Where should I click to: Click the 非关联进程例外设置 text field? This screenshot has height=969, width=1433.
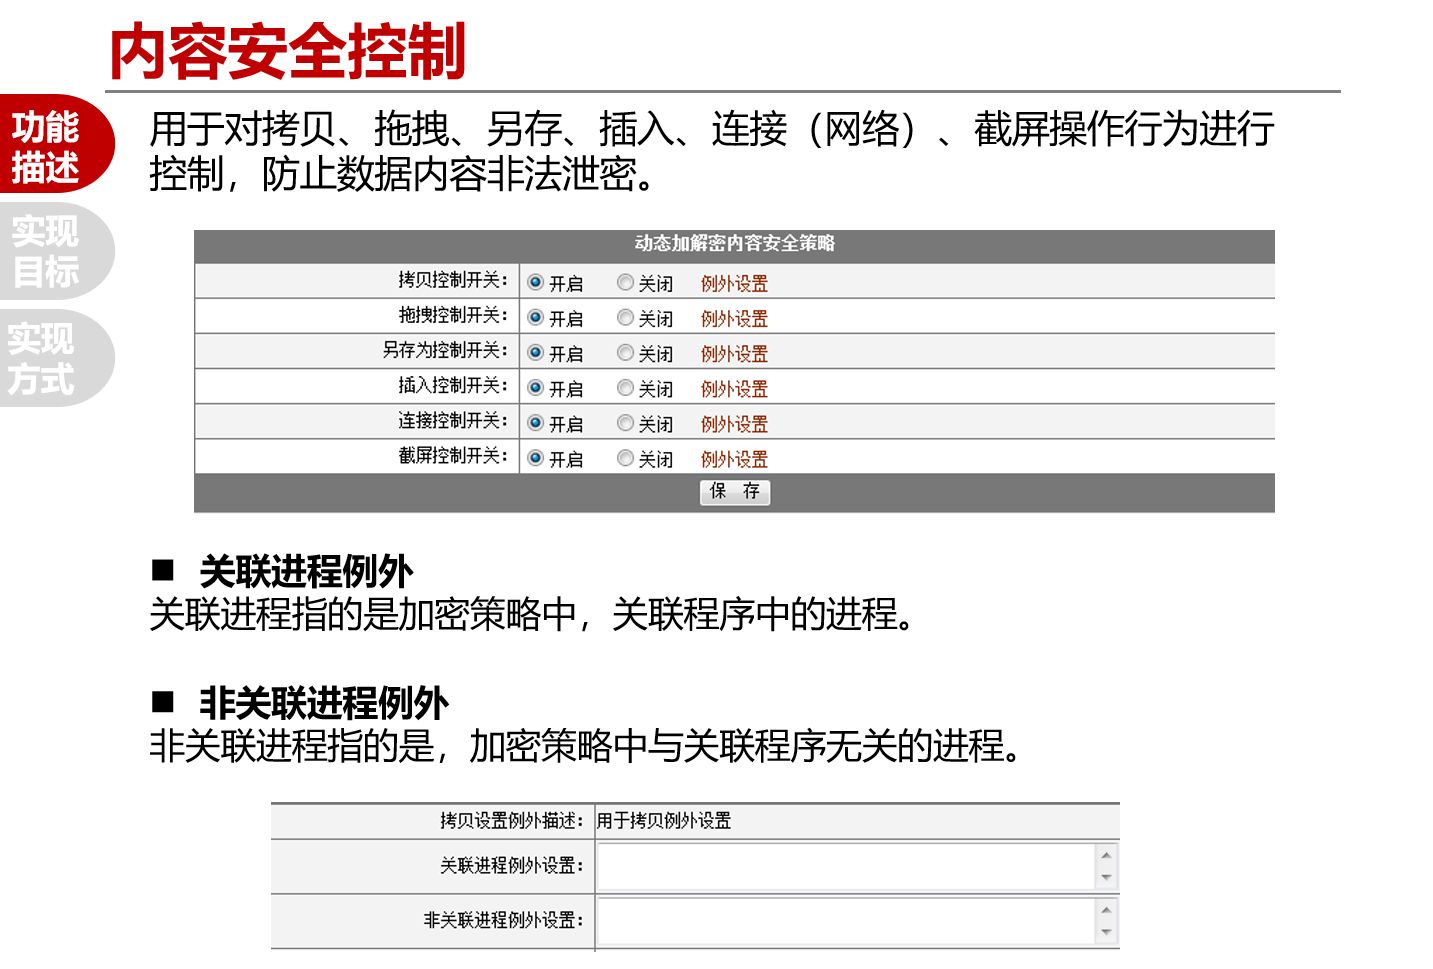pyautogui.click(x=845, y=921)
